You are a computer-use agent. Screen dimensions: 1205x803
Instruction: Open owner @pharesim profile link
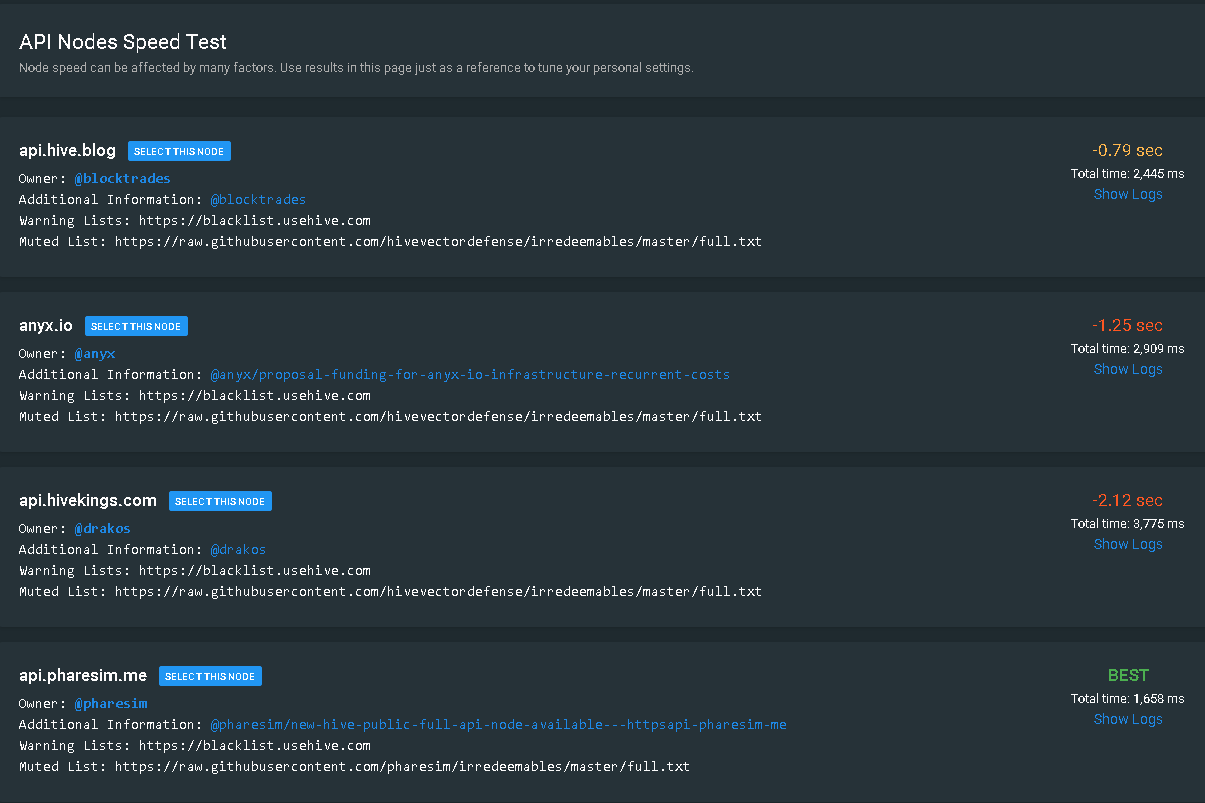[x=110, y=704]
